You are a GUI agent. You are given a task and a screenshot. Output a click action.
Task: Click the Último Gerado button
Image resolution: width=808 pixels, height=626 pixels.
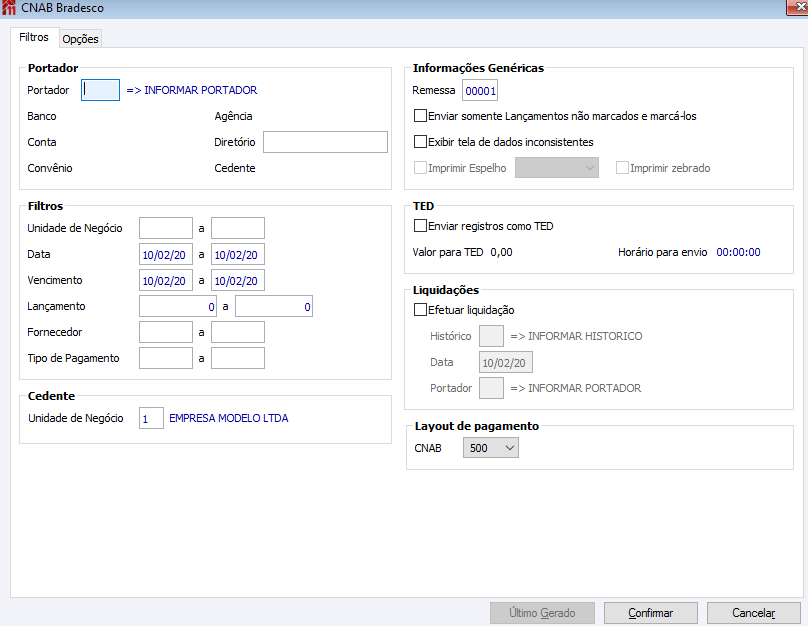[543, 613]
